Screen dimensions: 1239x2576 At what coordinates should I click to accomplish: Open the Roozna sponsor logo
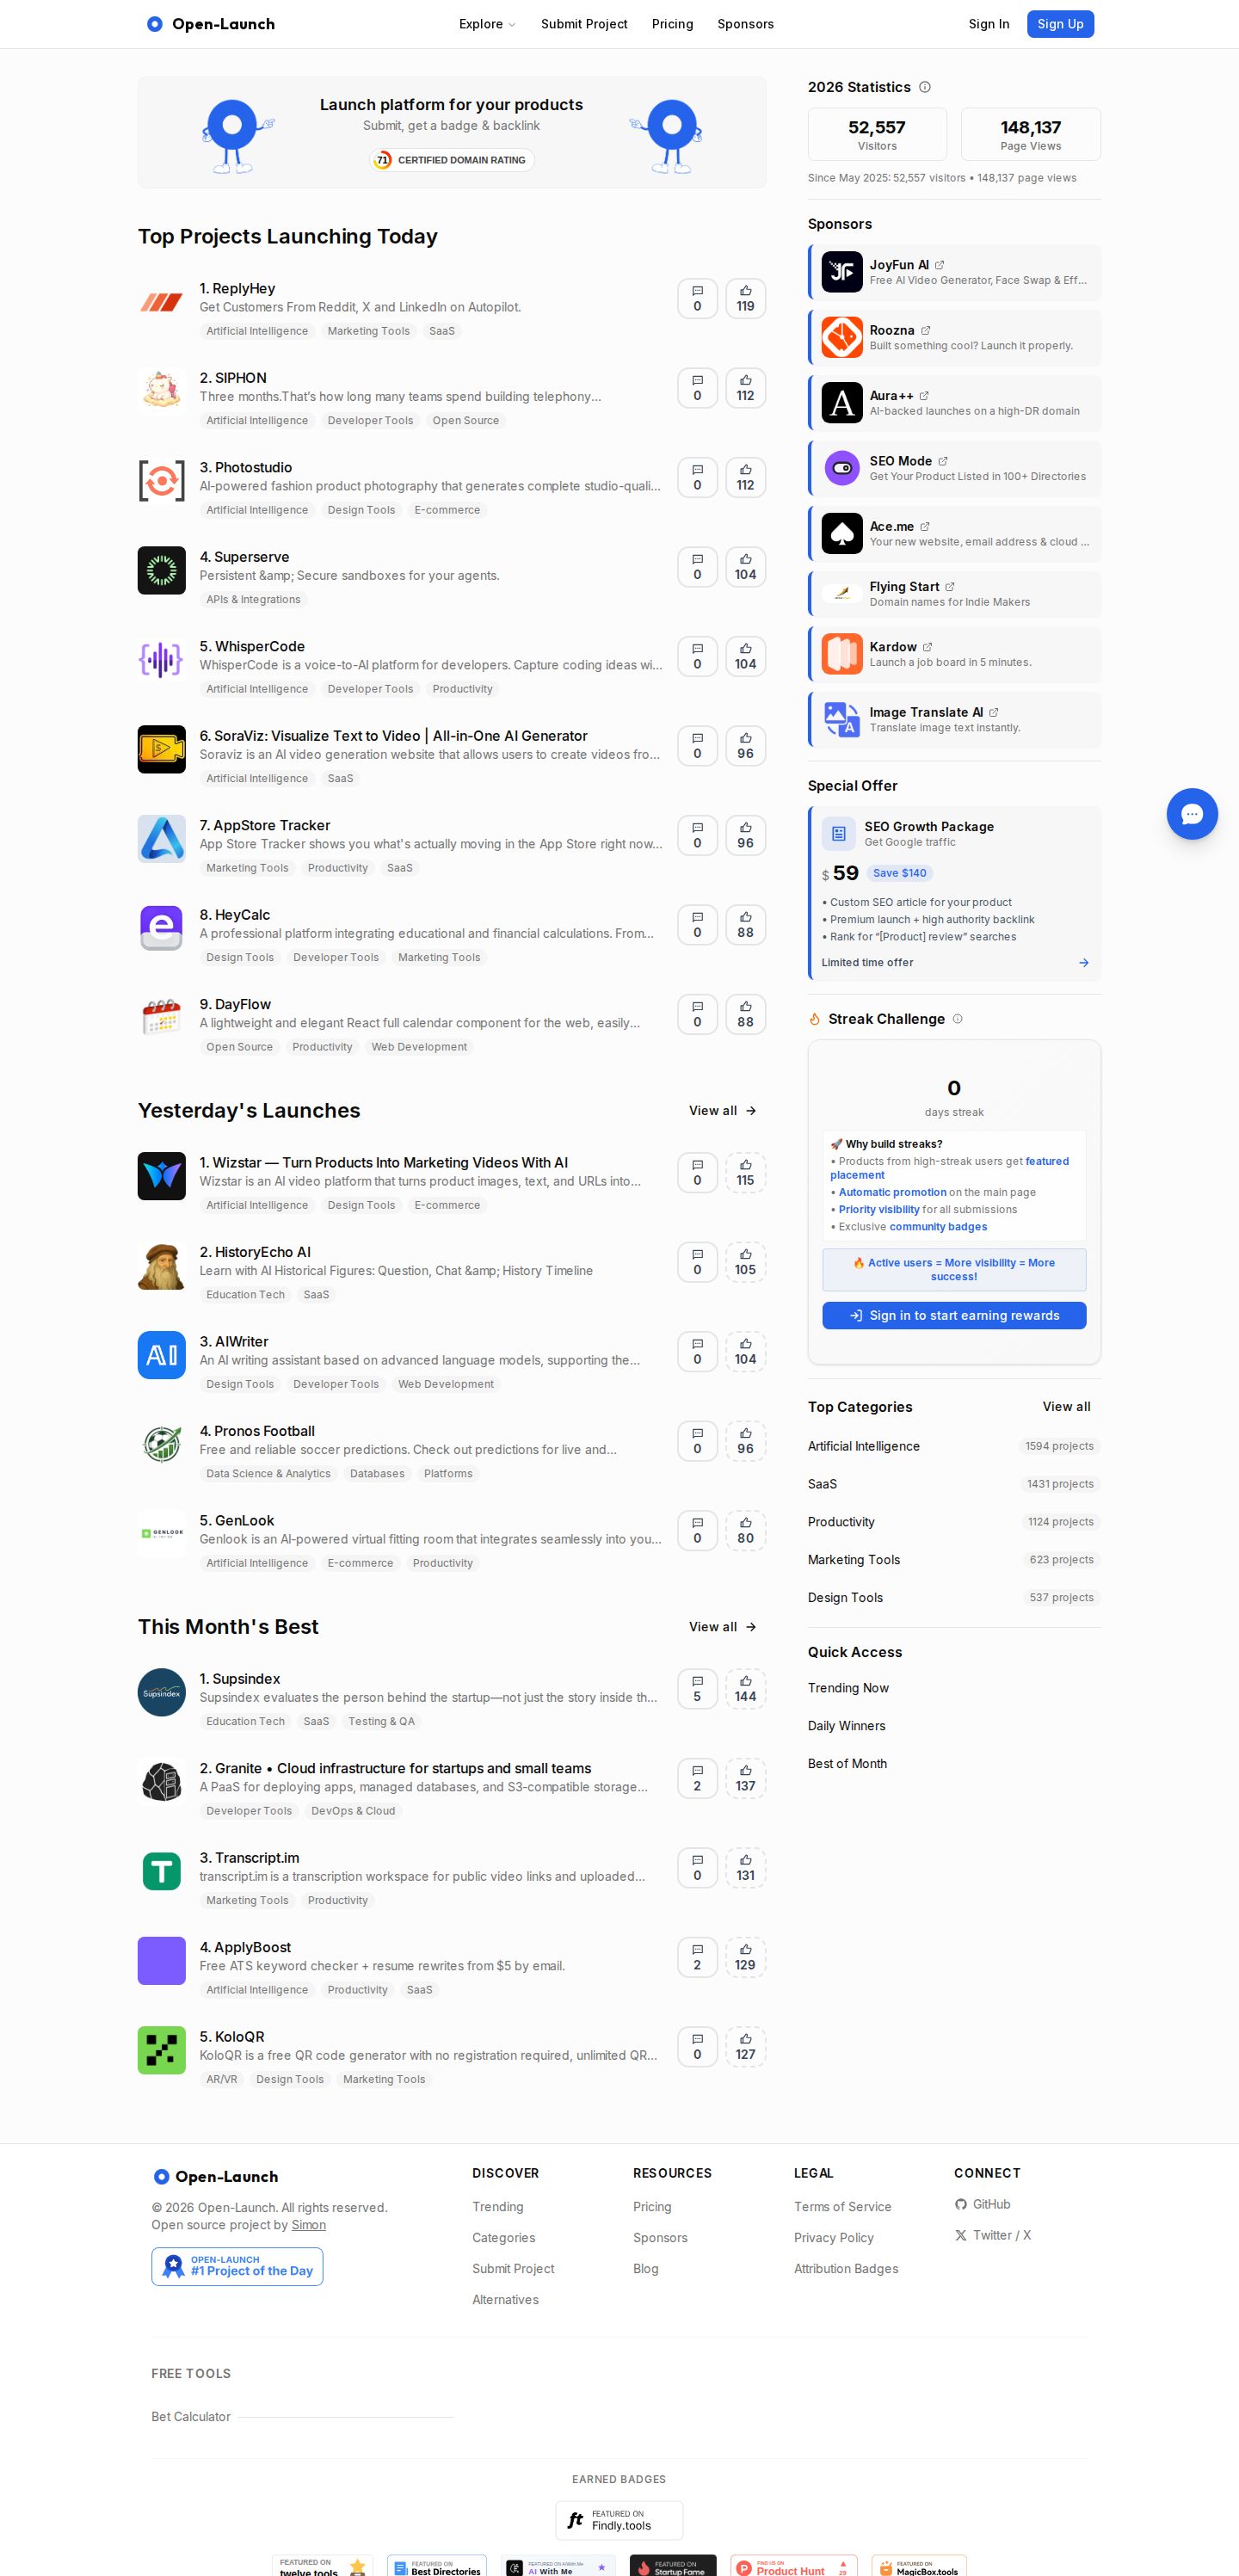pos(842,337)
